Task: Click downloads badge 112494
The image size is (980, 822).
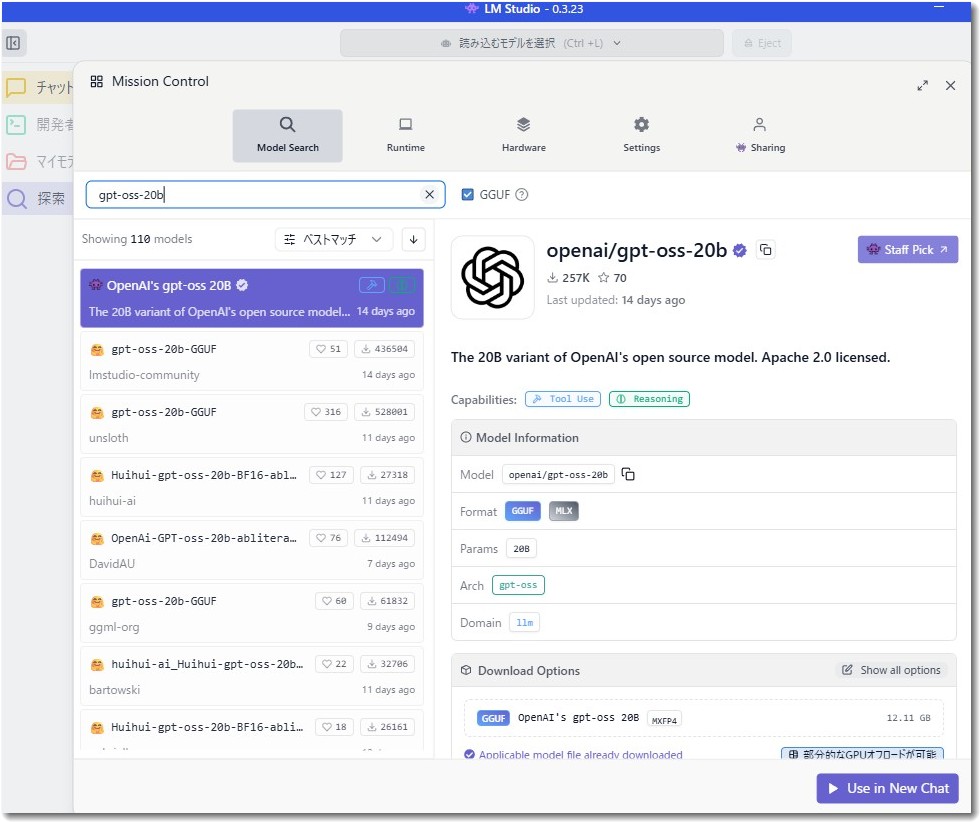Action: (384, 538)
